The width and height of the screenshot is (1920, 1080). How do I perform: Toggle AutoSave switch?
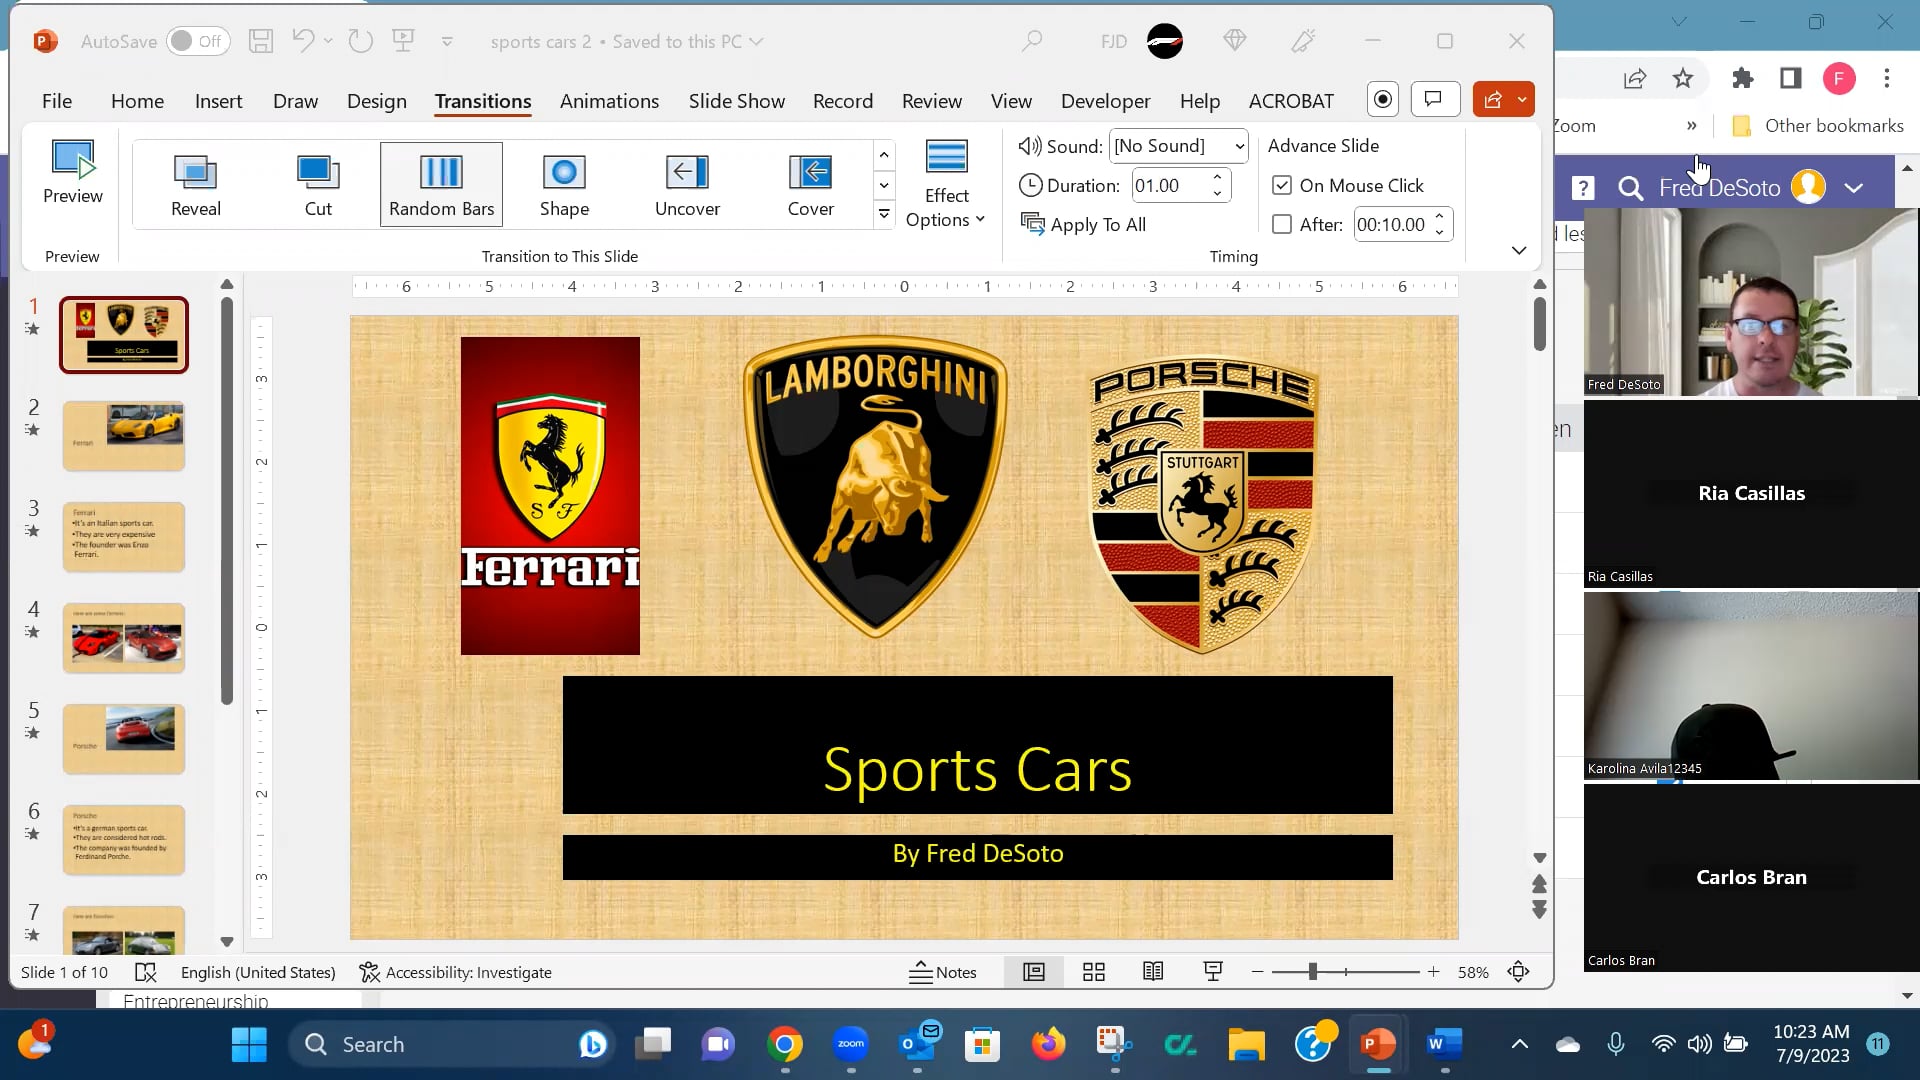tap(197, 41)
